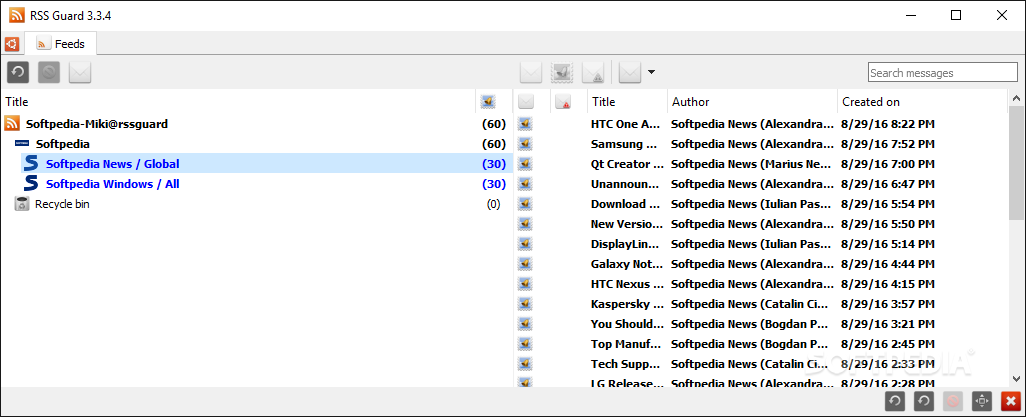Click the red X quit icon in status bar
The image size is (1026, 417).
click(x=1011, y=401)
